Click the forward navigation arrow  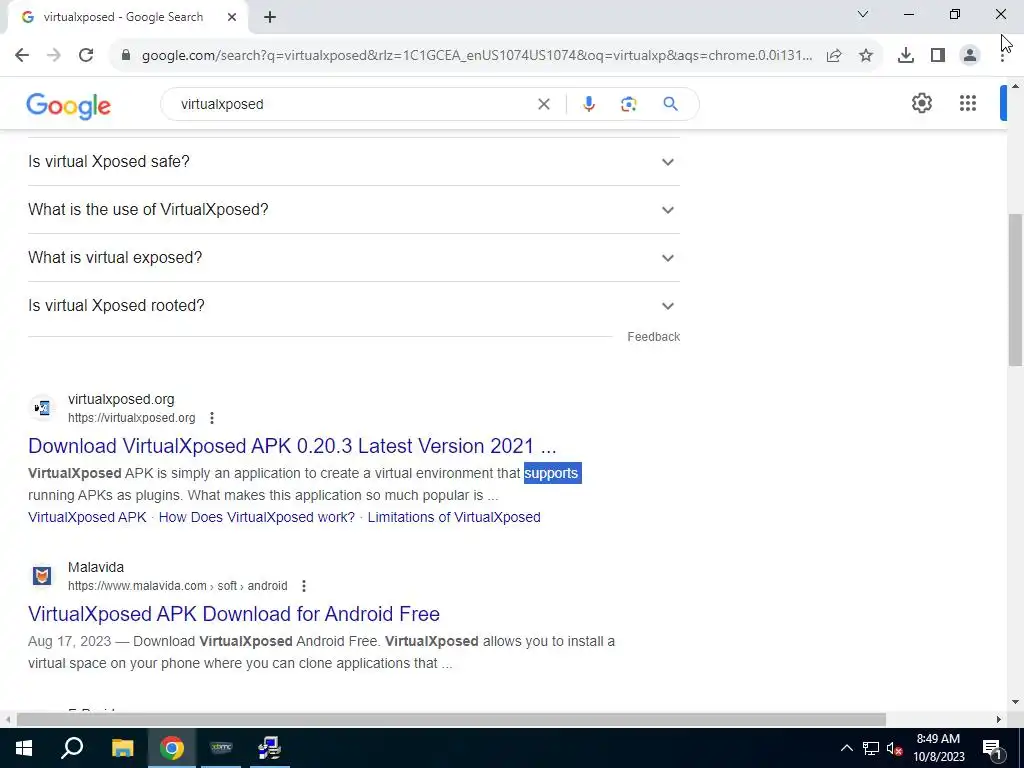click(x=54, y=55)
